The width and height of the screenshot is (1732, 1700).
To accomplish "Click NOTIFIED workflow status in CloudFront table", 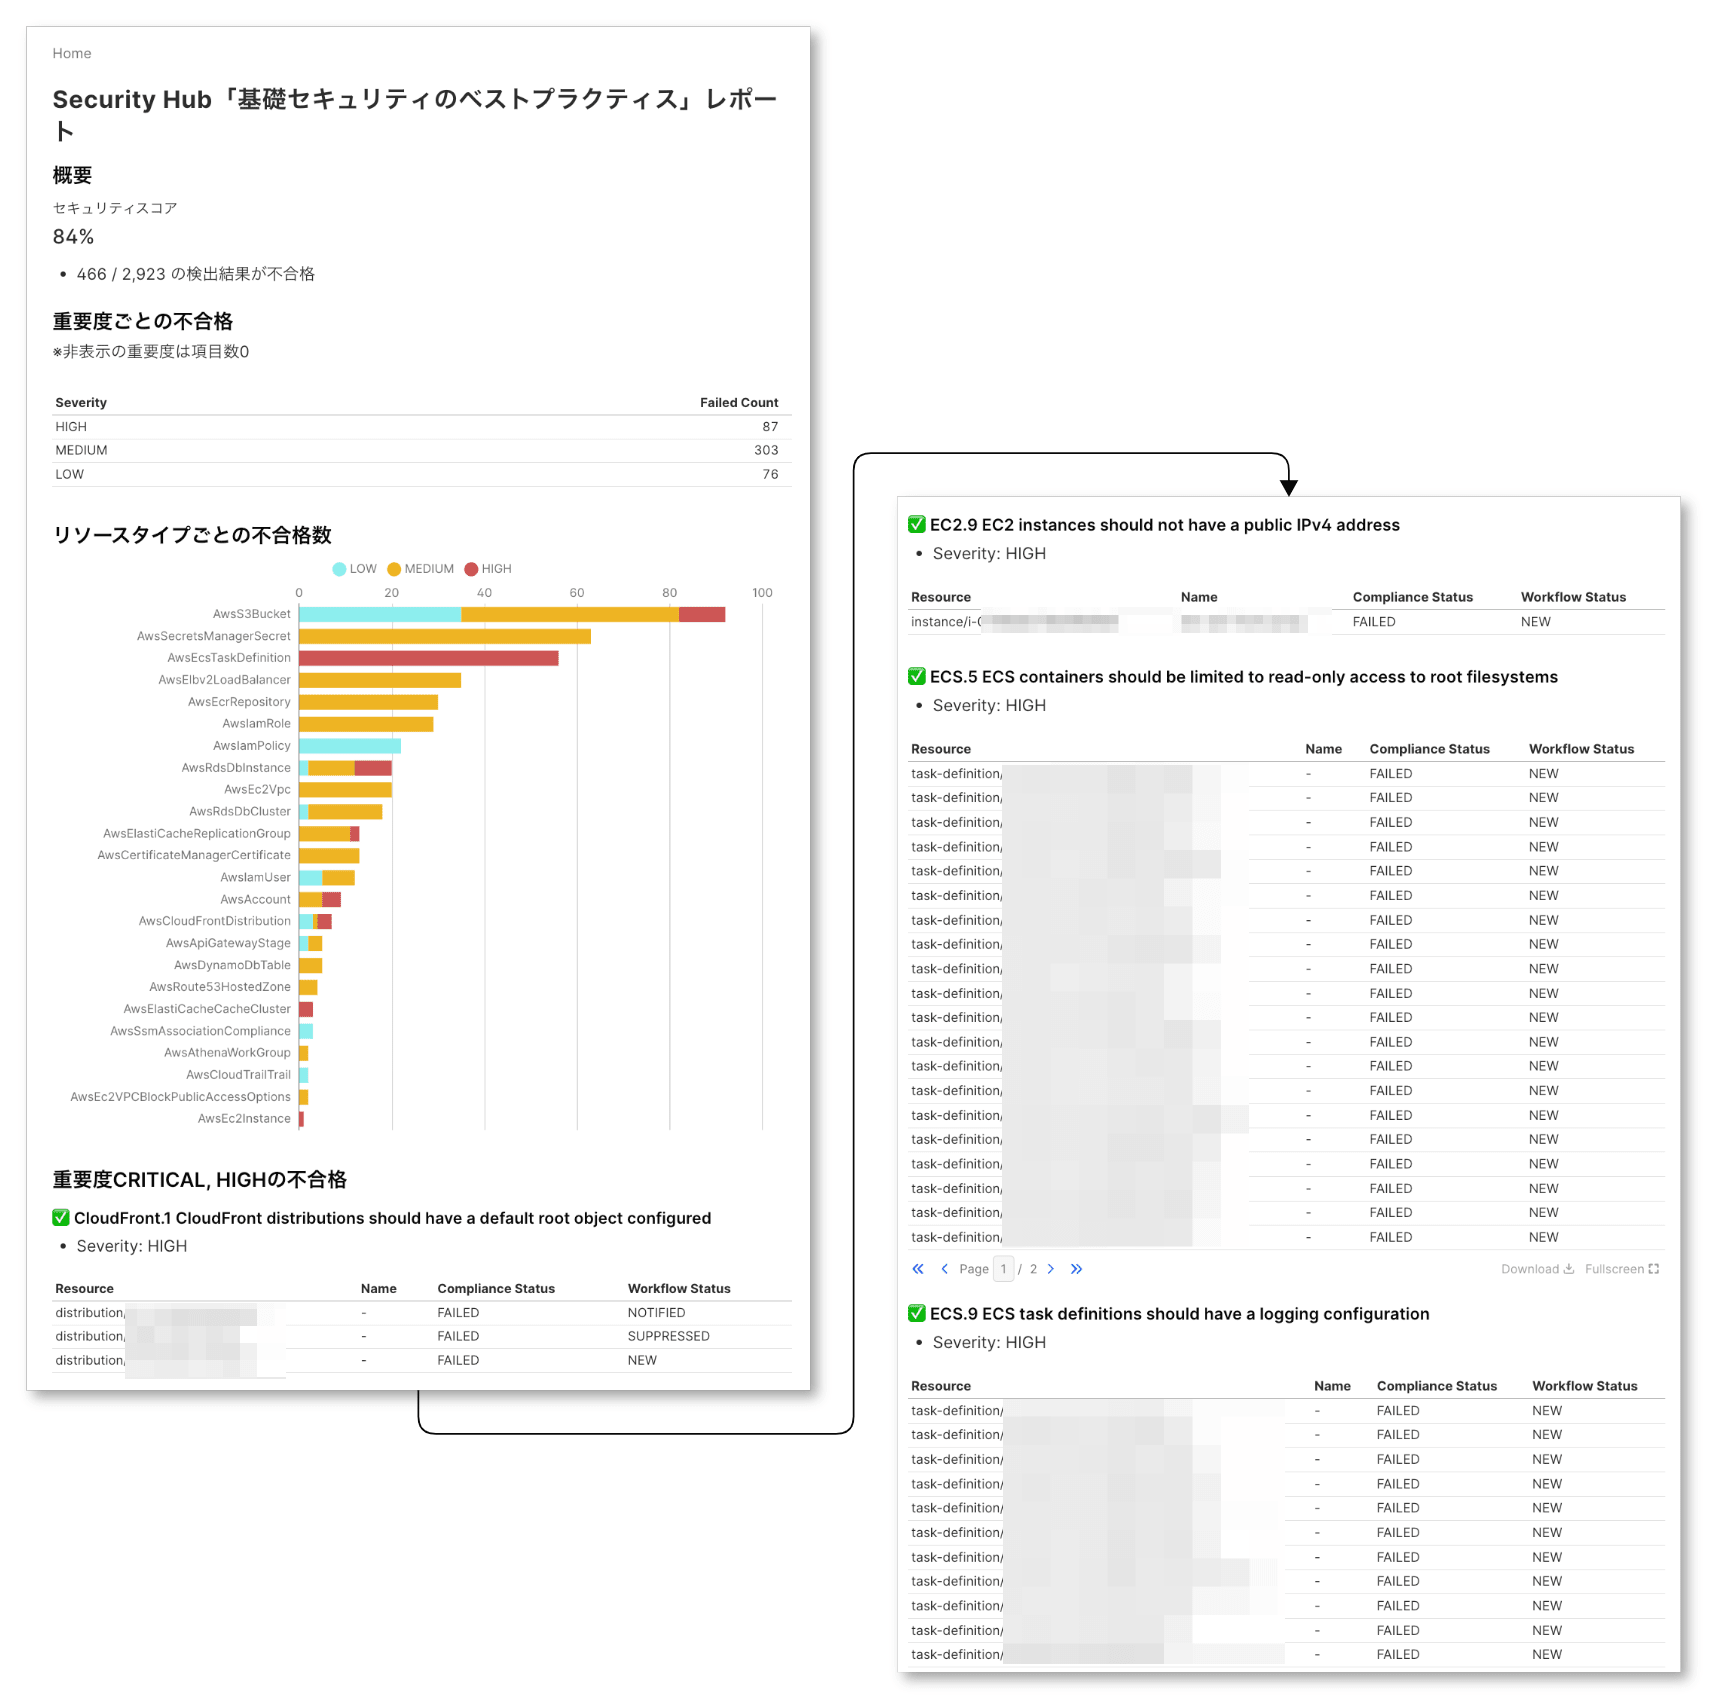I will point(657,1313).
